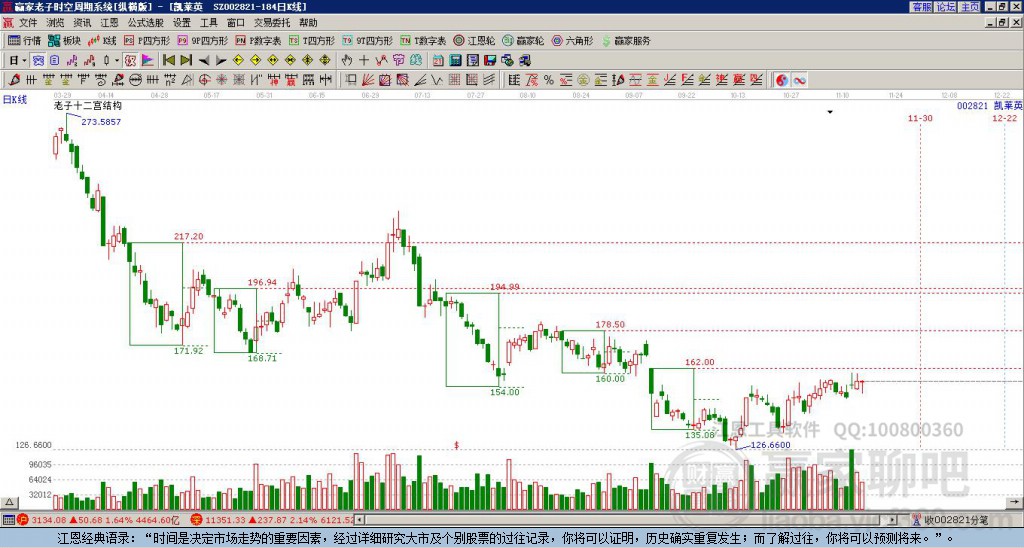Open the 六角形 hexagon tool
The width and height of the screenshot is (1024, 548).
click(572, 40)
